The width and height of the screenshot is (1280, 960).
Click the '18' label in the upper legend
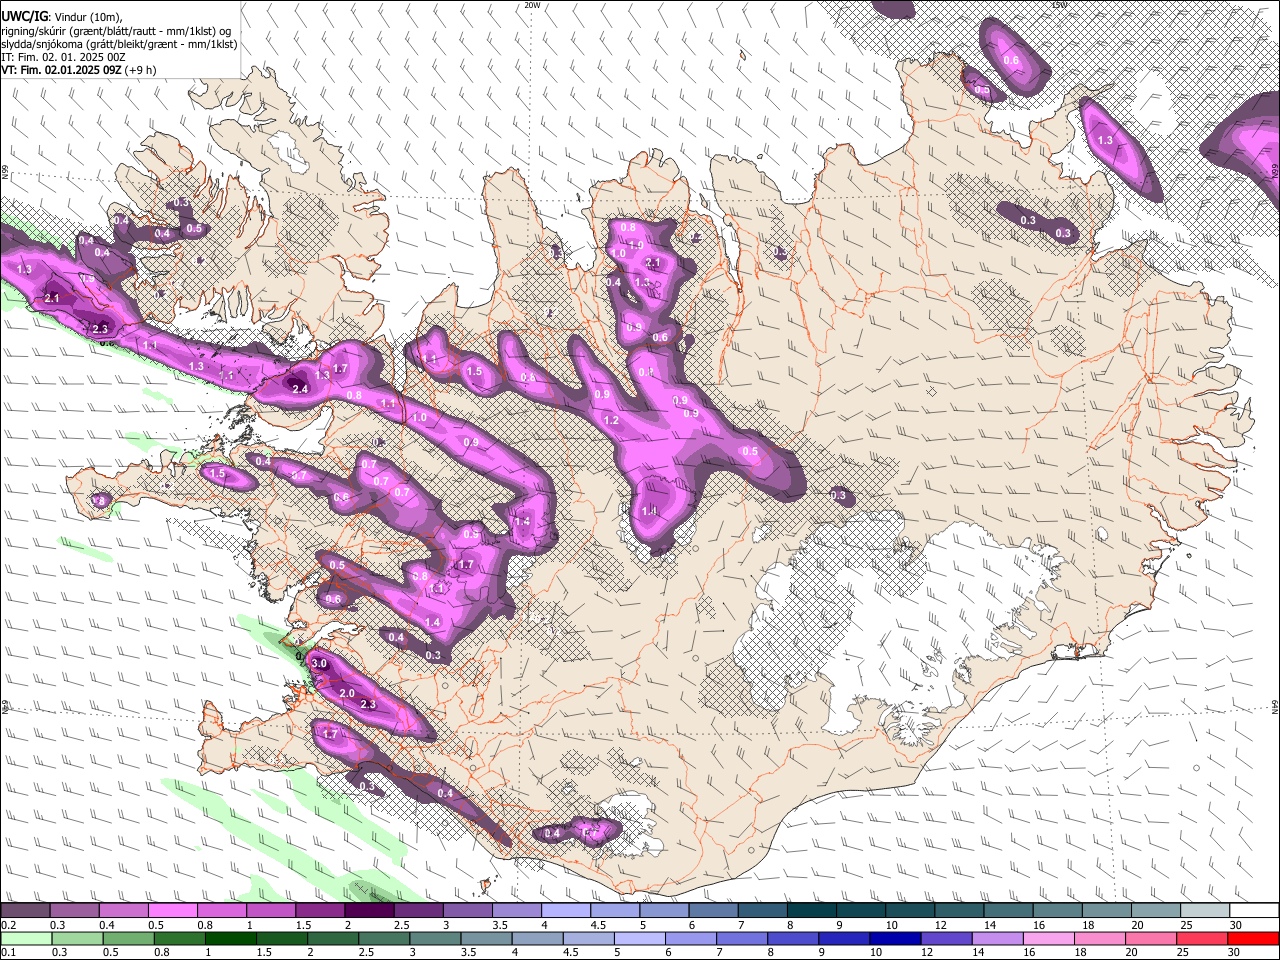tap(1088, 925)
